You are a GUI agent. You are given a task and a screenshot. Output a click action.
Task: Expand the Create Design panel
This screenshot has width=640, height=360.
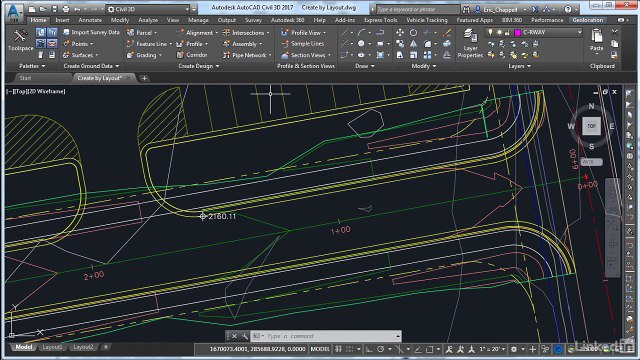(199, 66)
